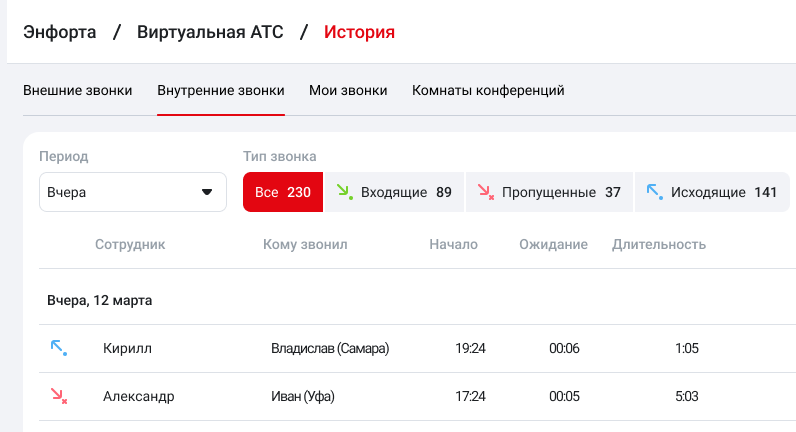Click the Начало column header
The image size is (796, 432).
(453, 244)
